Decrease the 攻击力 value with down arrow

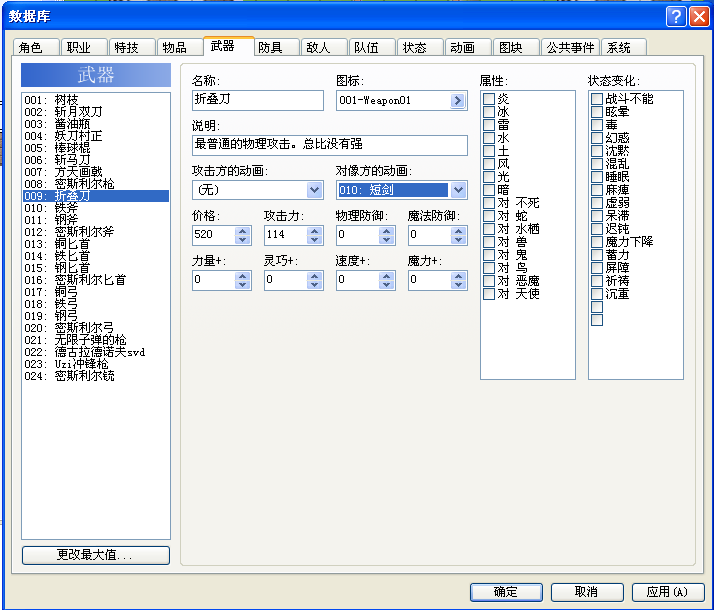click(315, 239)
